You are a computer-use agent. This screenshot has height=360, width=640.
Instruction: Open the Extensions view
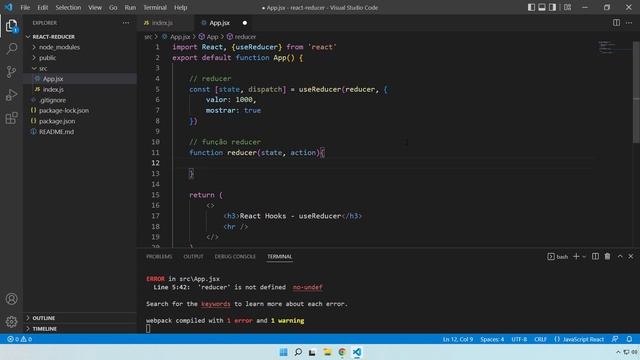(11, 118)
